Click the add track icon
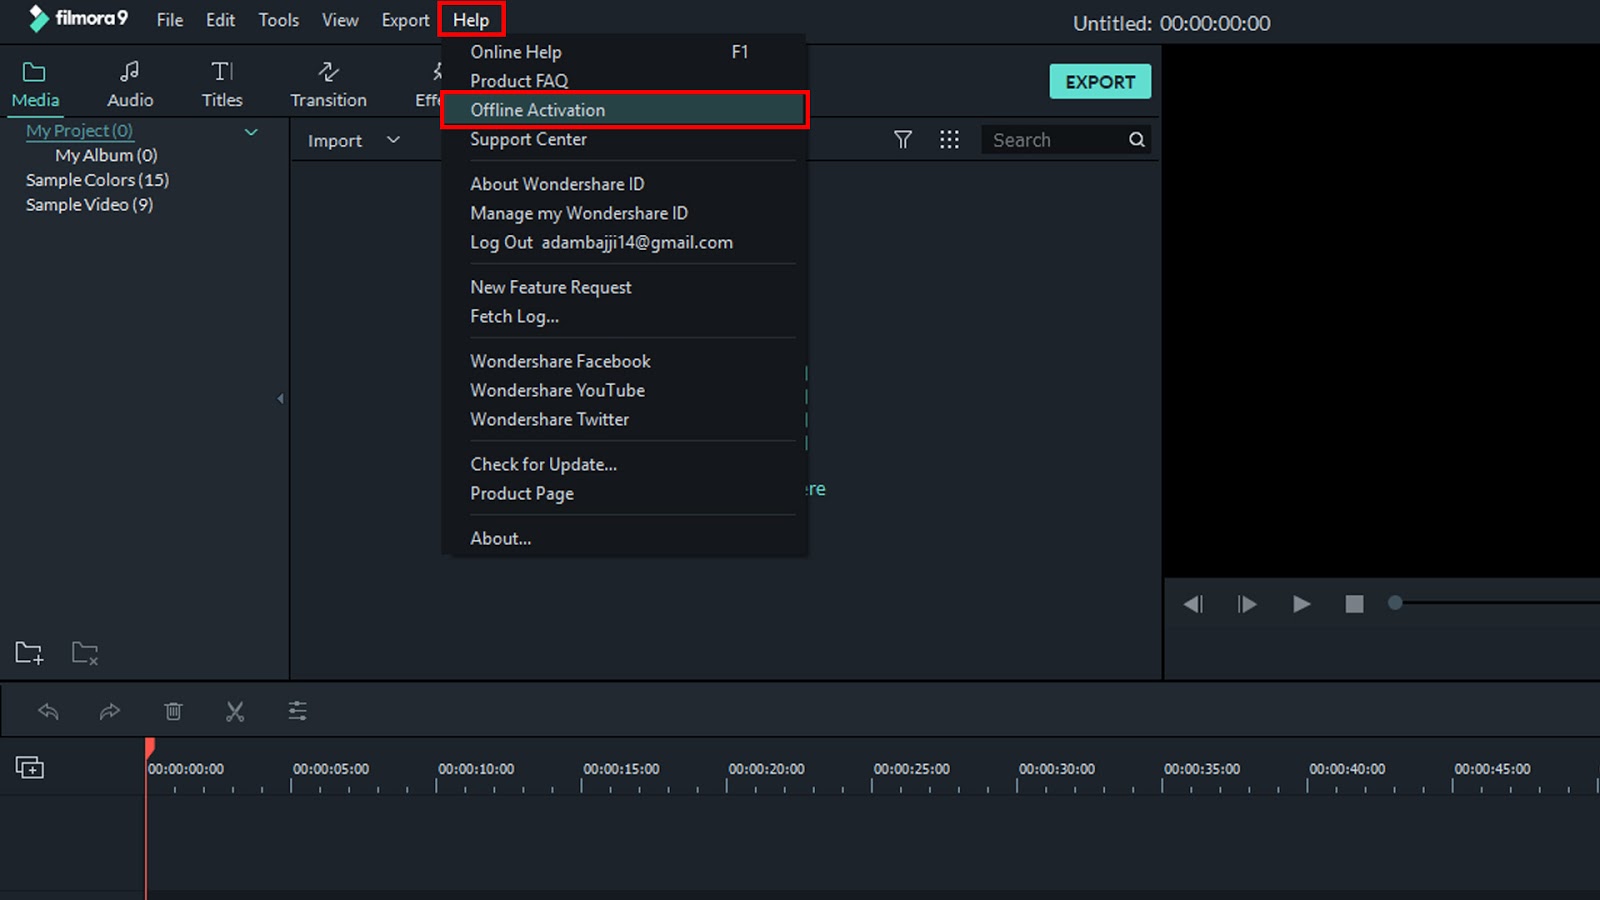Screen dimensions: 1600x900 pos(30,767)
